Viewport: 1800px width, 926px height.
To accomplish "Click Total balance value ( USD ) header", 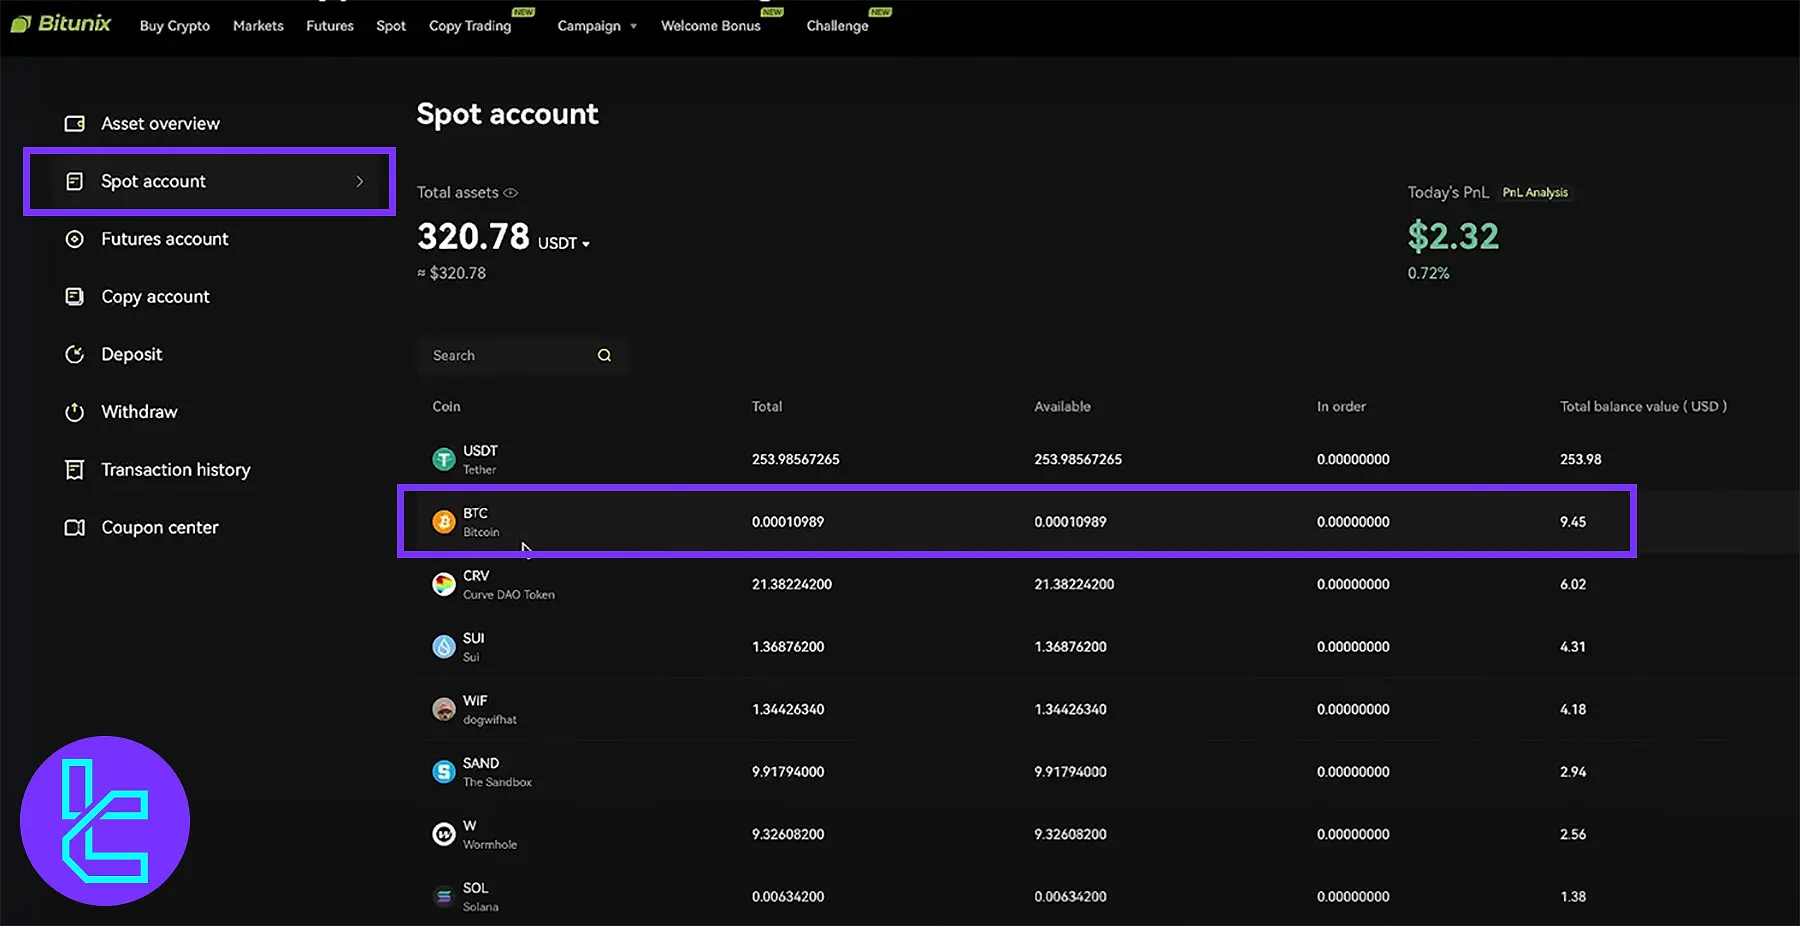I will coord(1643,406).
